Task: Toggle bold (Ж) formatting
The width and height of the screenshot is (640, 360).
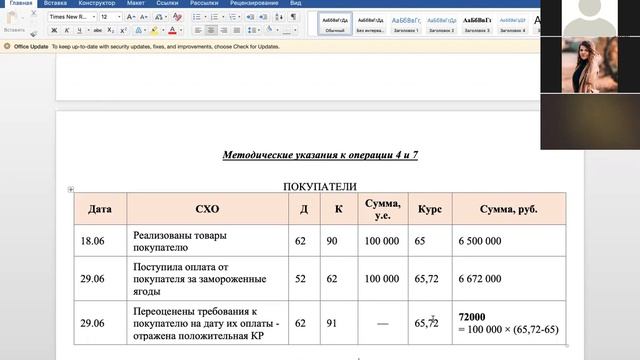Action: click(x=54, y=30)
